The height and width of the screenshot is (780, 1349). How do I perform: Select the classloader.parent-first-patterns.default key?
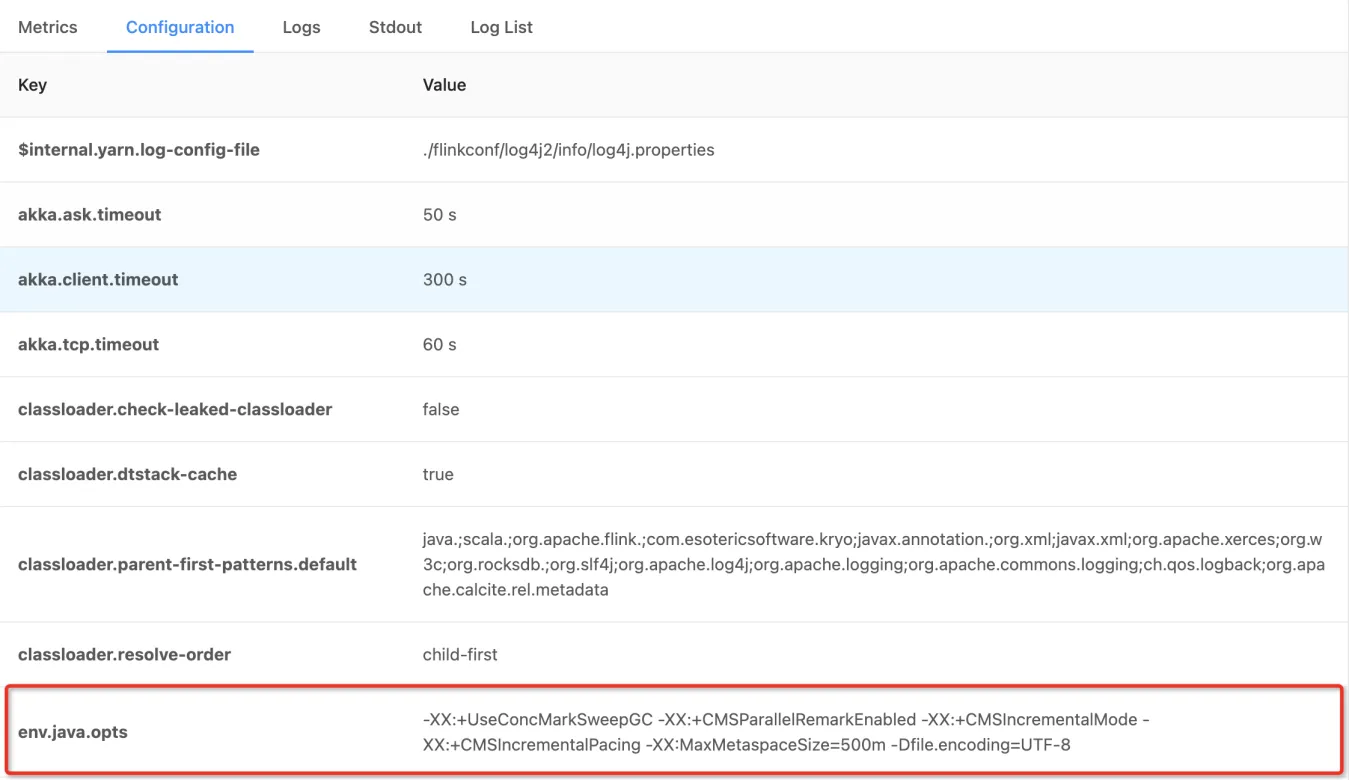187,565
